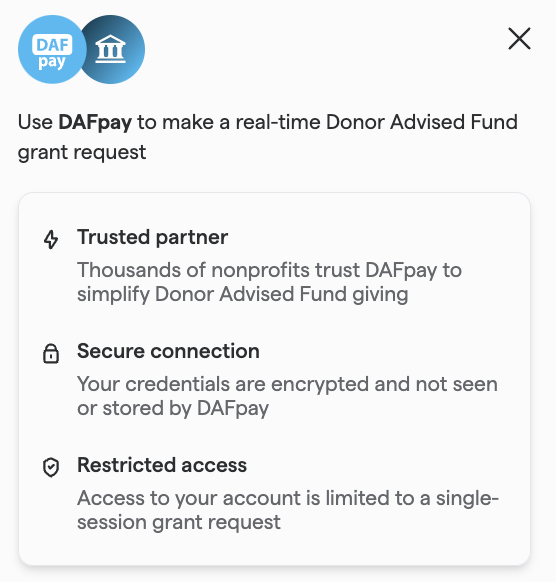Click the DAFpay logo circle
The width and height of the screenshot is (556, 582).
(x=52, y=49)
